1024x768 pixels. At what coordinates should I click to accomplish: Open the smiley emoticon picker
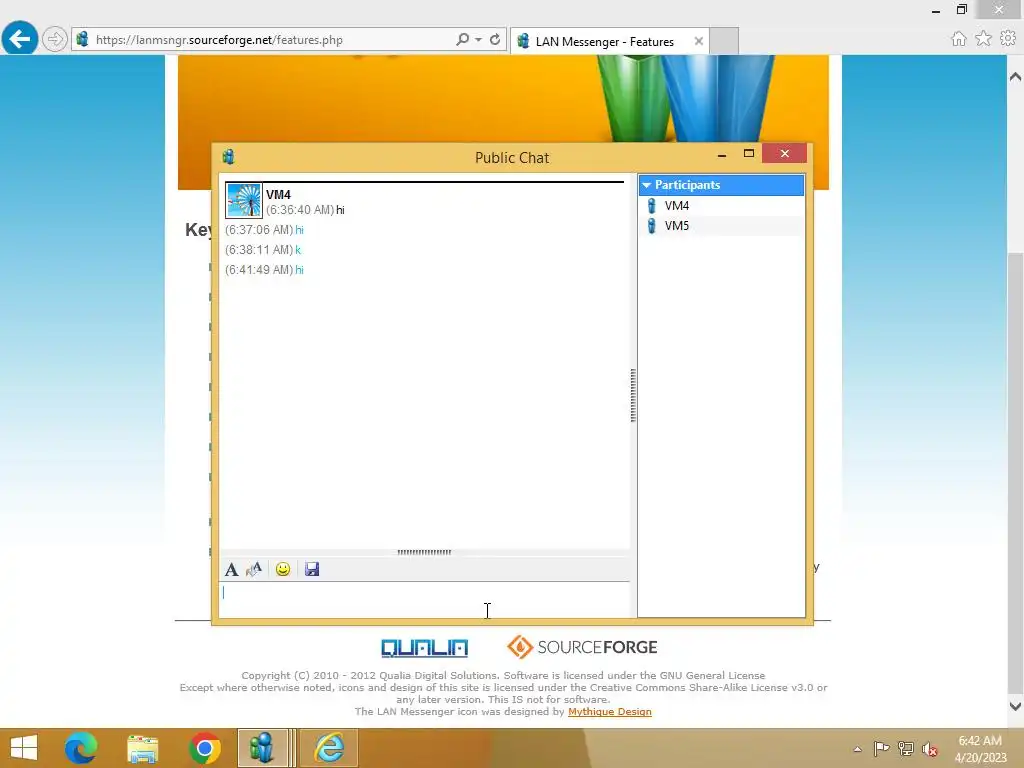click(283, 569)
